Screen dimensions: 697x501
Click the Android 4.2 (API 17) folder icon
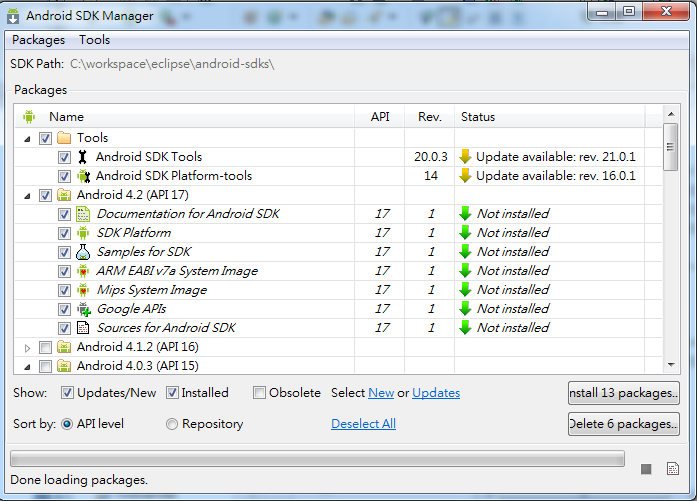(x=64, y=195)
